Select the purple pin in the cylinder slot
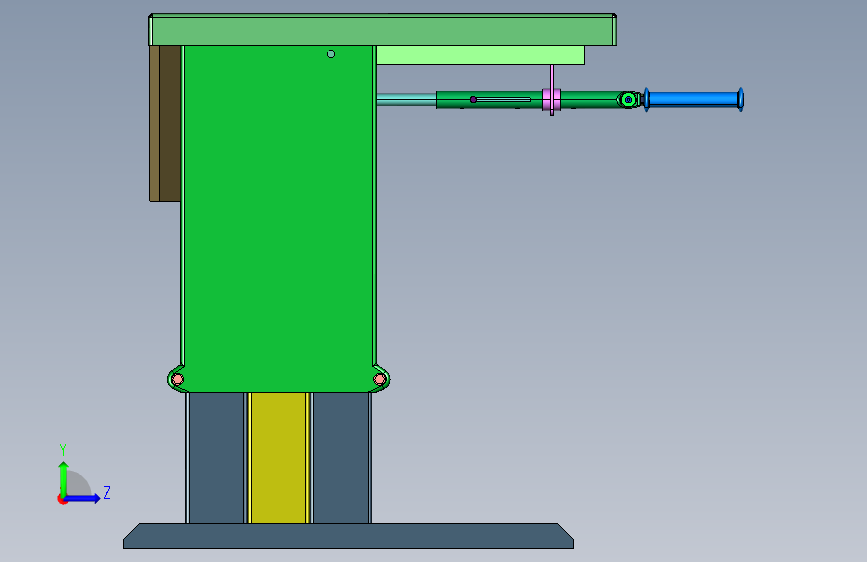This screenshot has height=562, width=867. coord(473,100)
